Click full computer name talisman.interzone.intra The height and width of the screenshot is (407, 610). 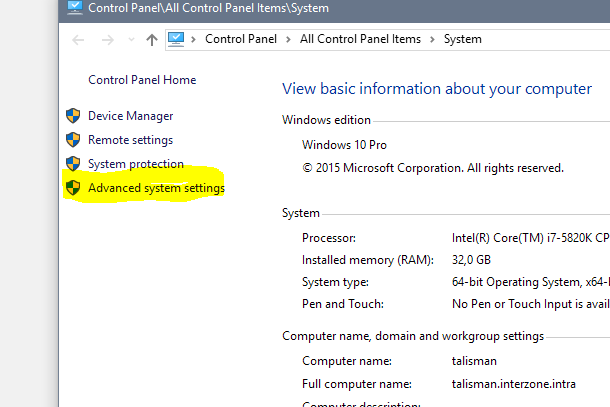coord(514,384)
